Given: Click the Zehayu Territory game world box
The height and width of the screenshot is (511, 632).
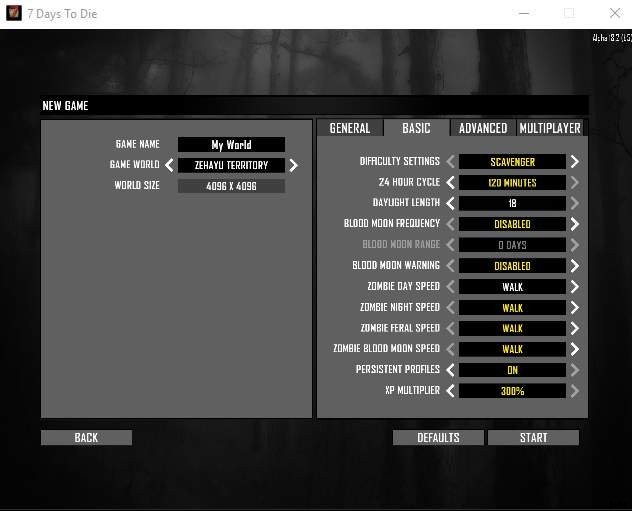Looking at the screenshot, I should click(231, 165).
